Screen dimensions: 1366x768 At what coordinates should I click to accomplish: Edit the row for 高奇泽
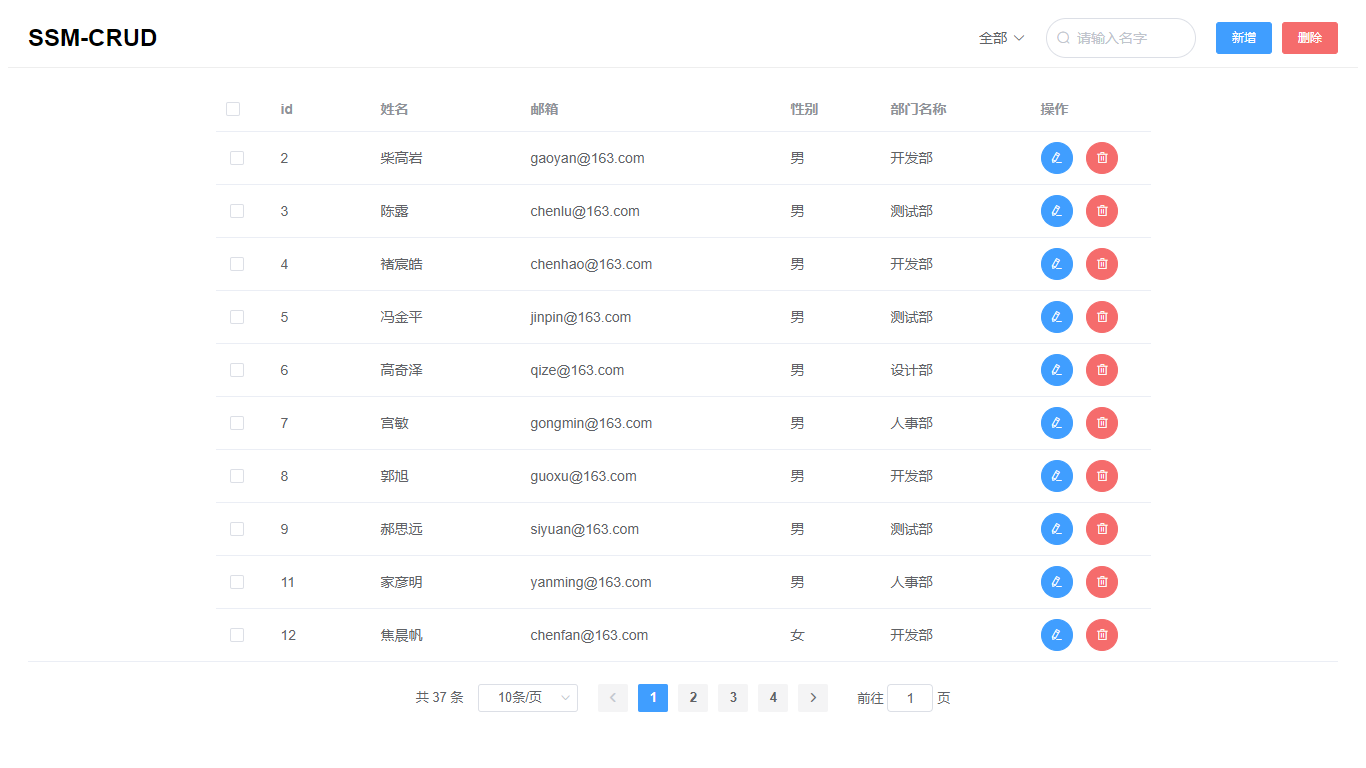(x=1057, y=370)
